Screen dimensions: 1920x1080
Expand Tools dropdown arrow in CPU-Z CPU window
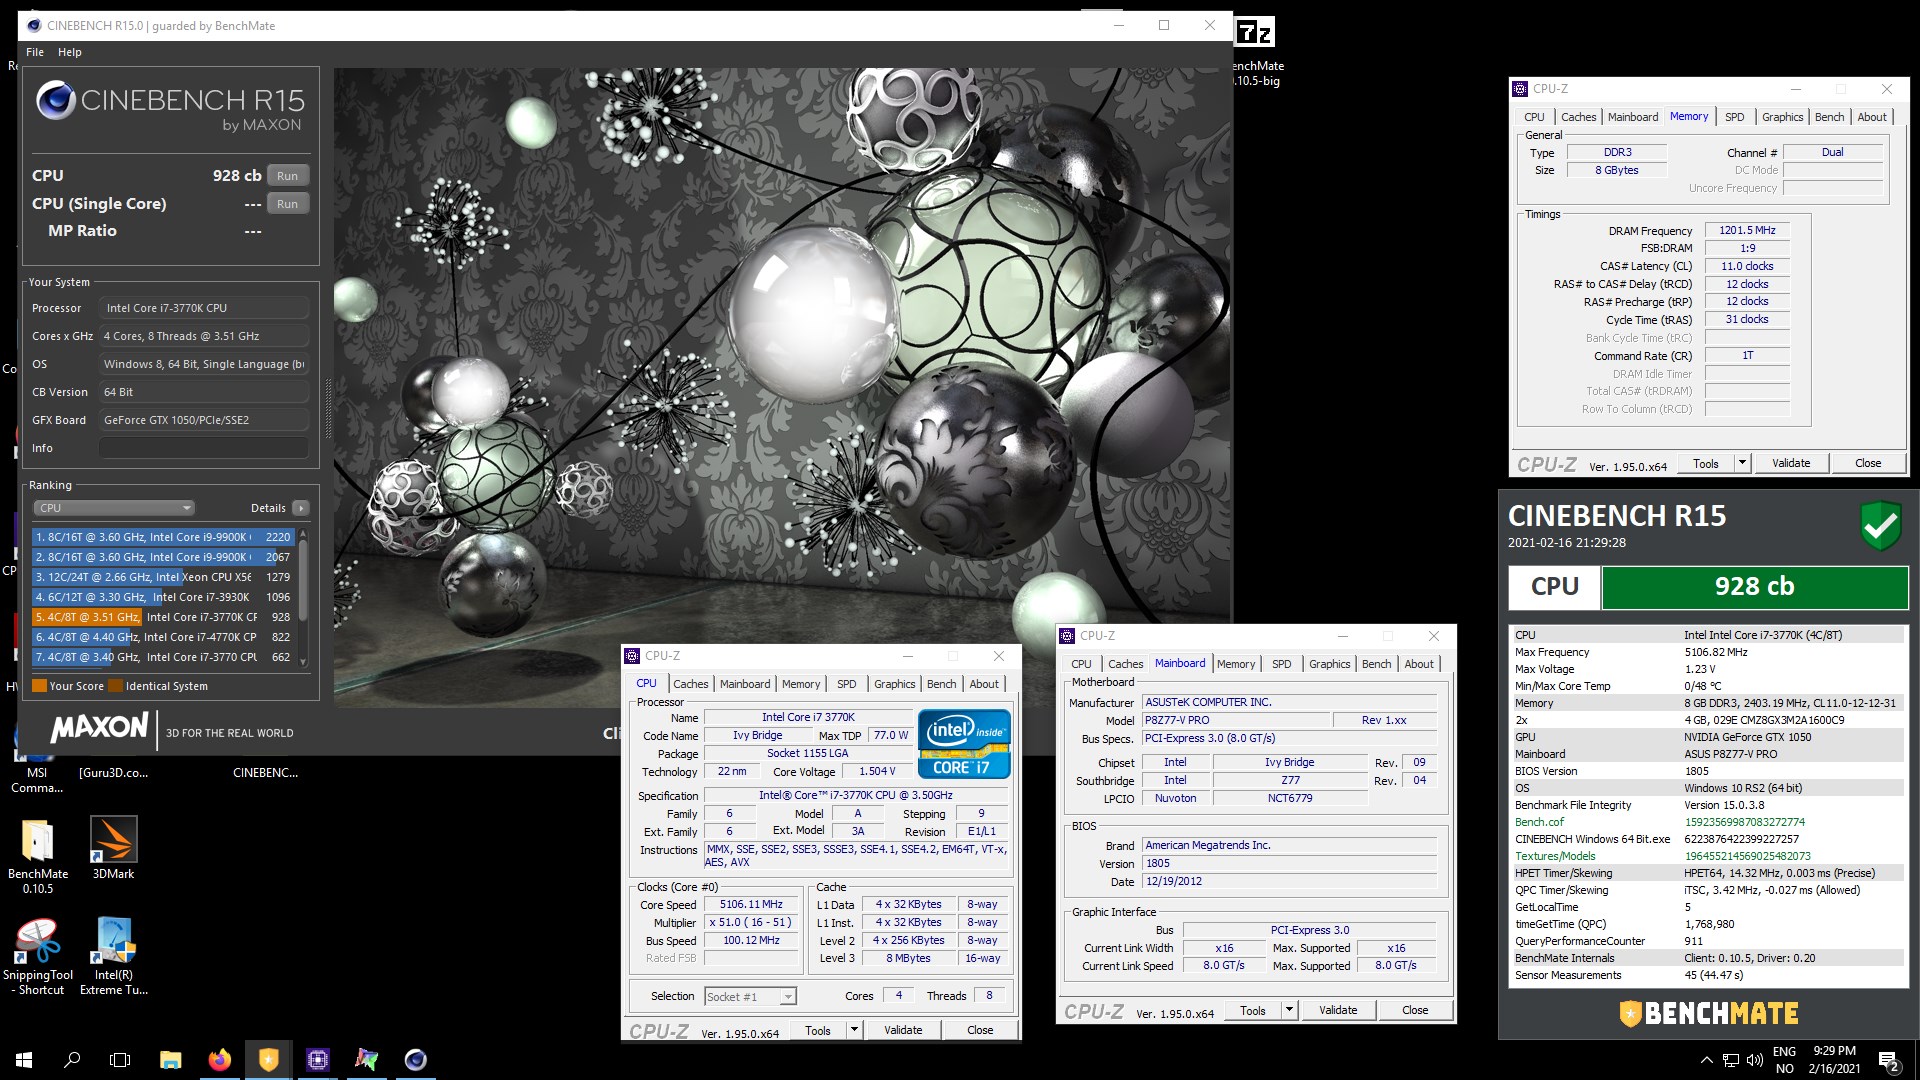[x=854, y=1029]
